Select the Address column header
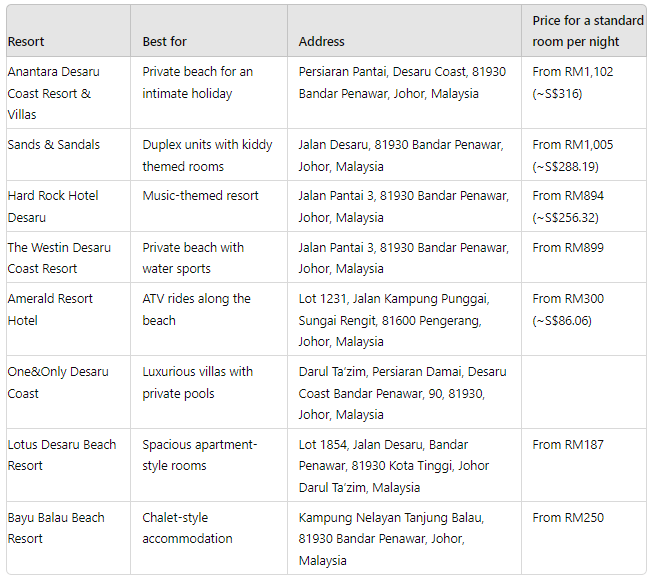Viewport: 654px width, 581px height. tap(321, 42)
